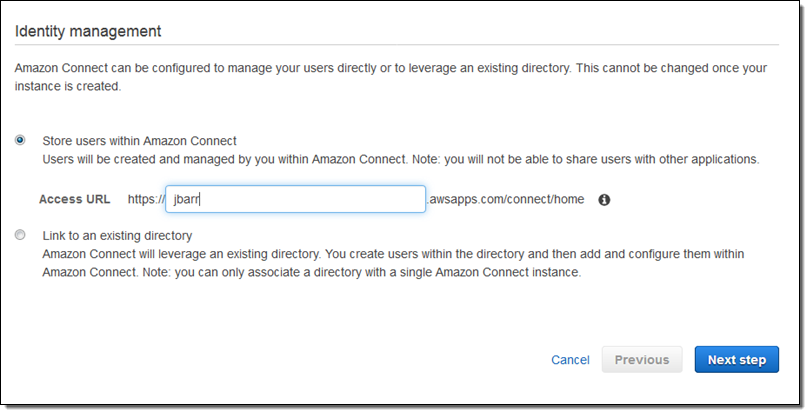Click the "instance is created" line of intro text
810x415 pixels.
point(68,87)
